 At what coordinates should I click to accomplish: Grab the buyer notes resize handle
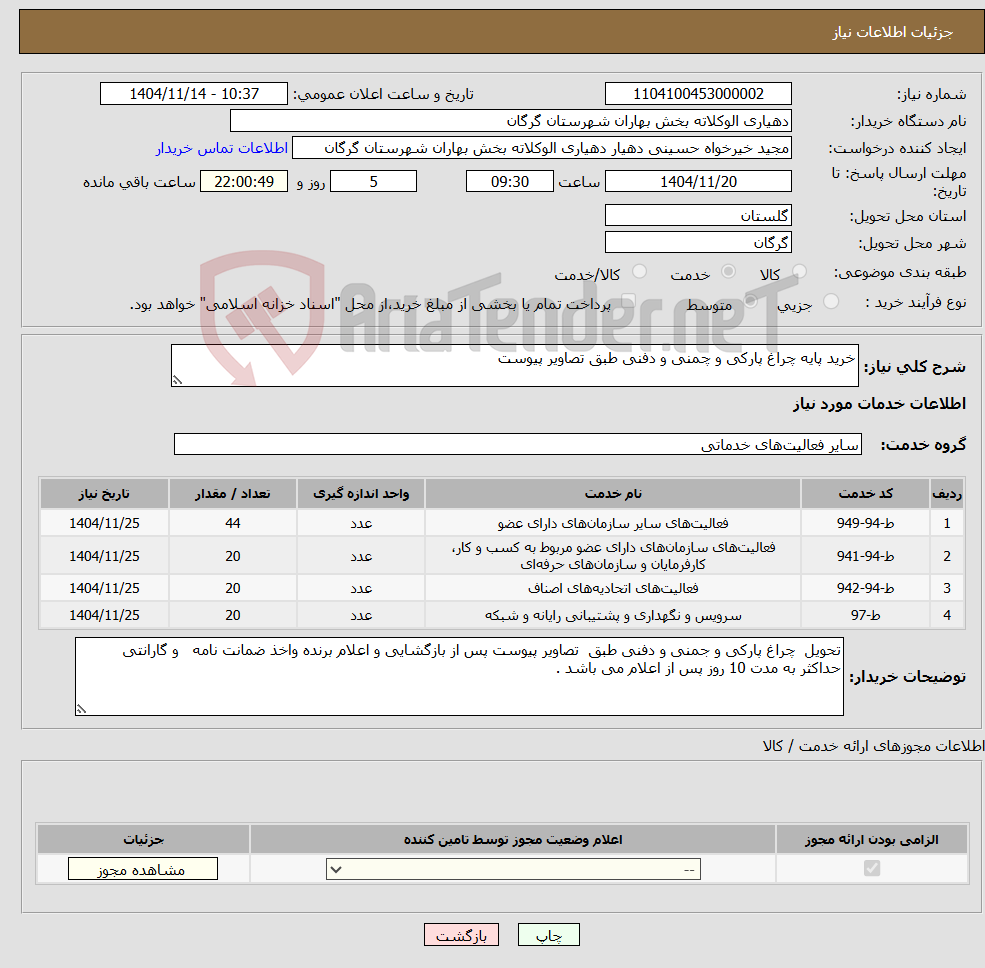coord(81,709)
